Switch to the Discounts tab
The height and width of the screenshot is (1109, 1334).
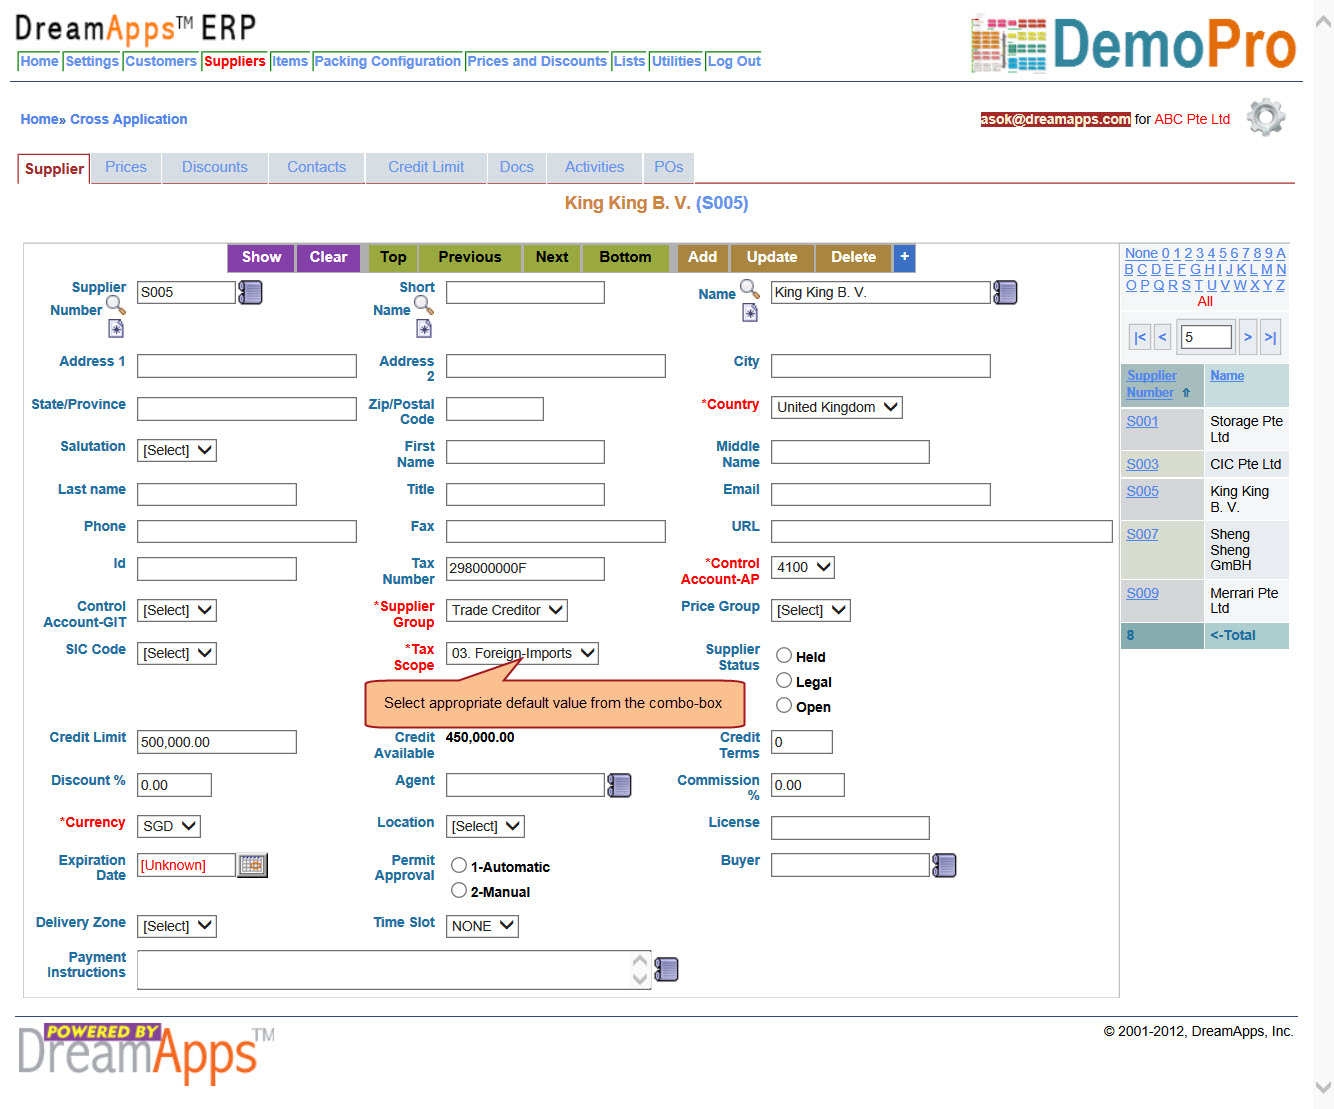pos(215,168)
